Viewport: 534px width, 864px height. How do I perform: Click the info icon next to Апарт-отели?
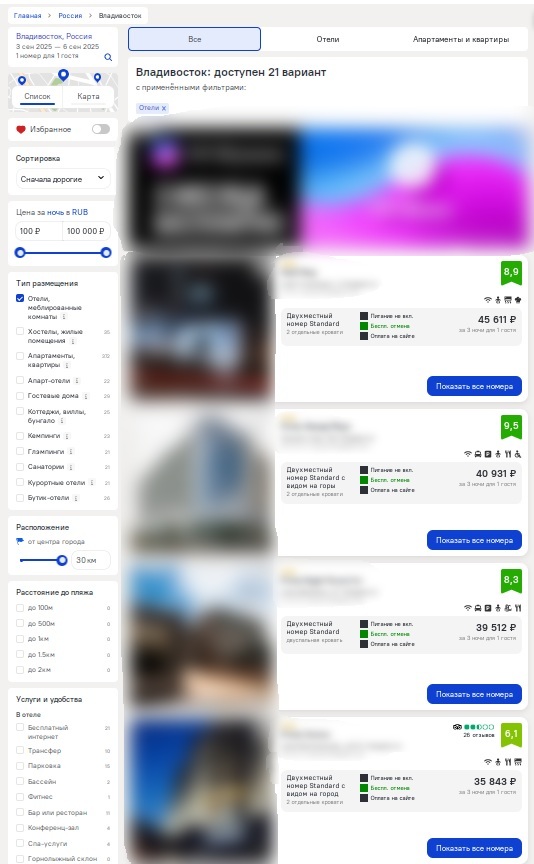77,381
